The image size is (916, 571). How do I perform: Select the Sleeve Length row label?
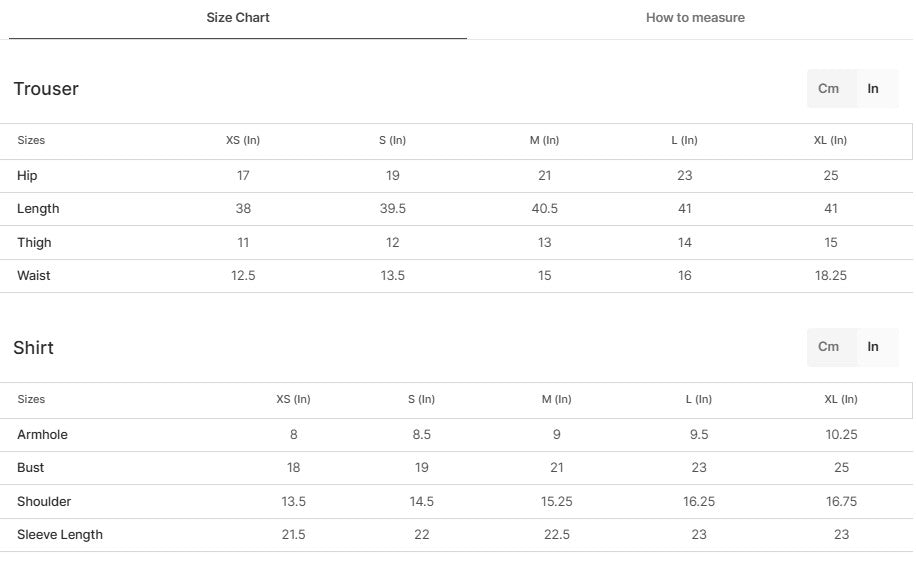(60, 535)
